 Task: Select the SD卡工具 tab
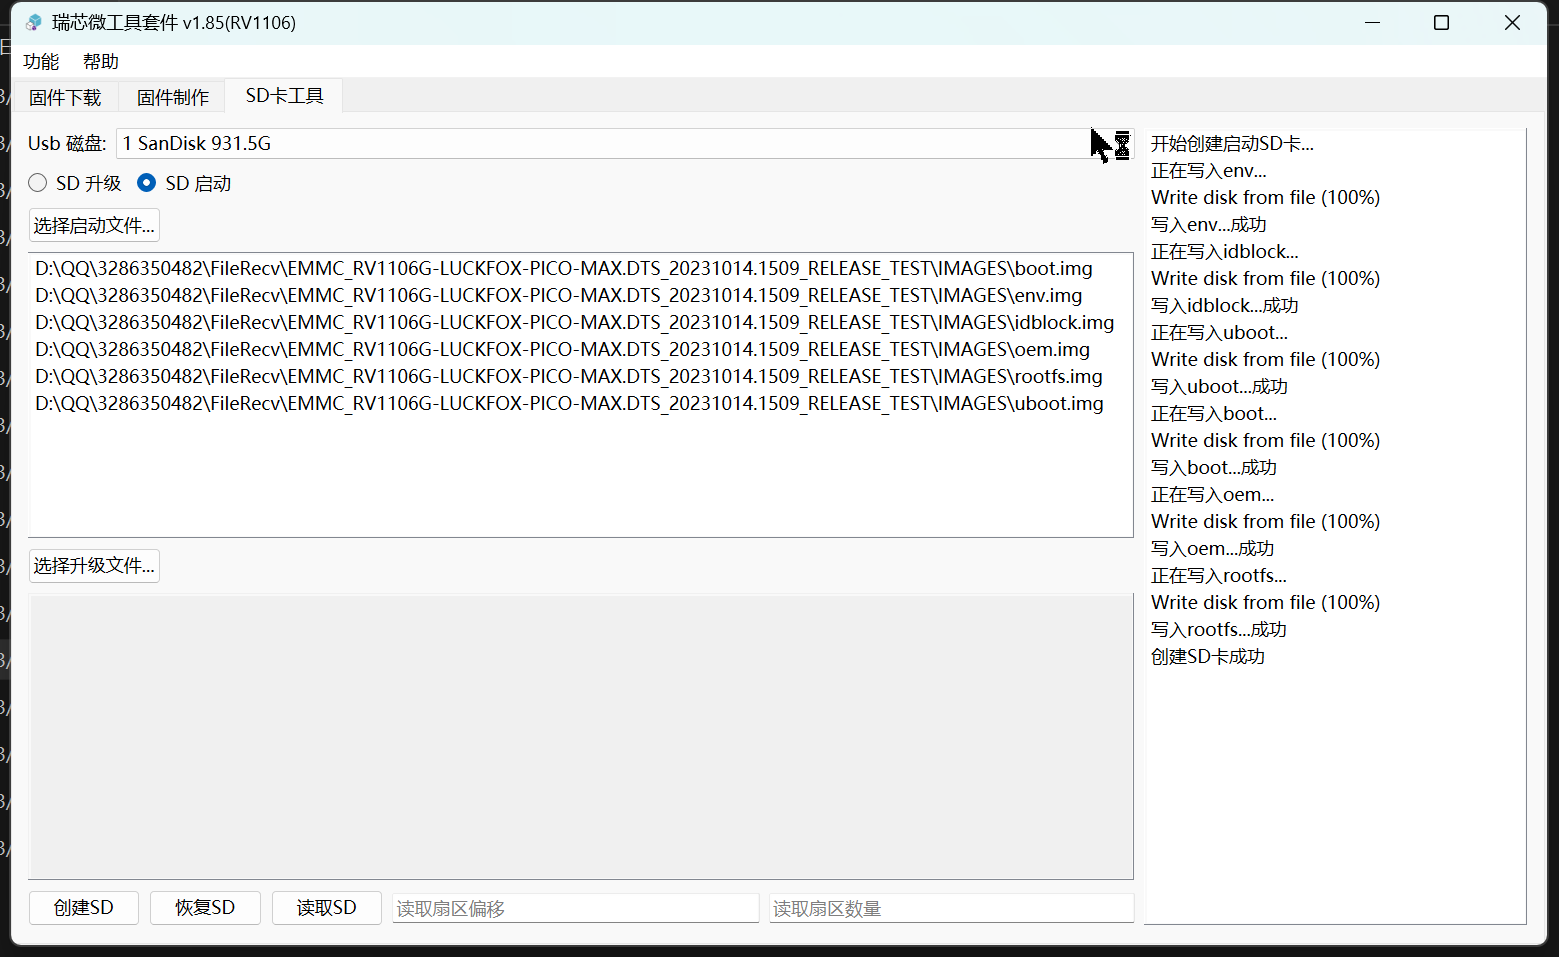285,96
